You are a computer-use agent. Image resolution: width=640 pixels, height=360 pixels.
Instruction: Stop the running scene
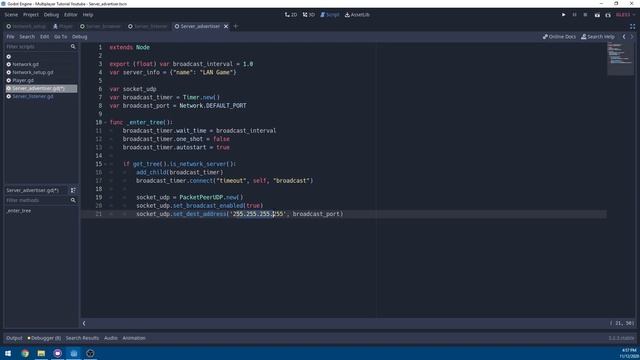(x=585, y=15)
